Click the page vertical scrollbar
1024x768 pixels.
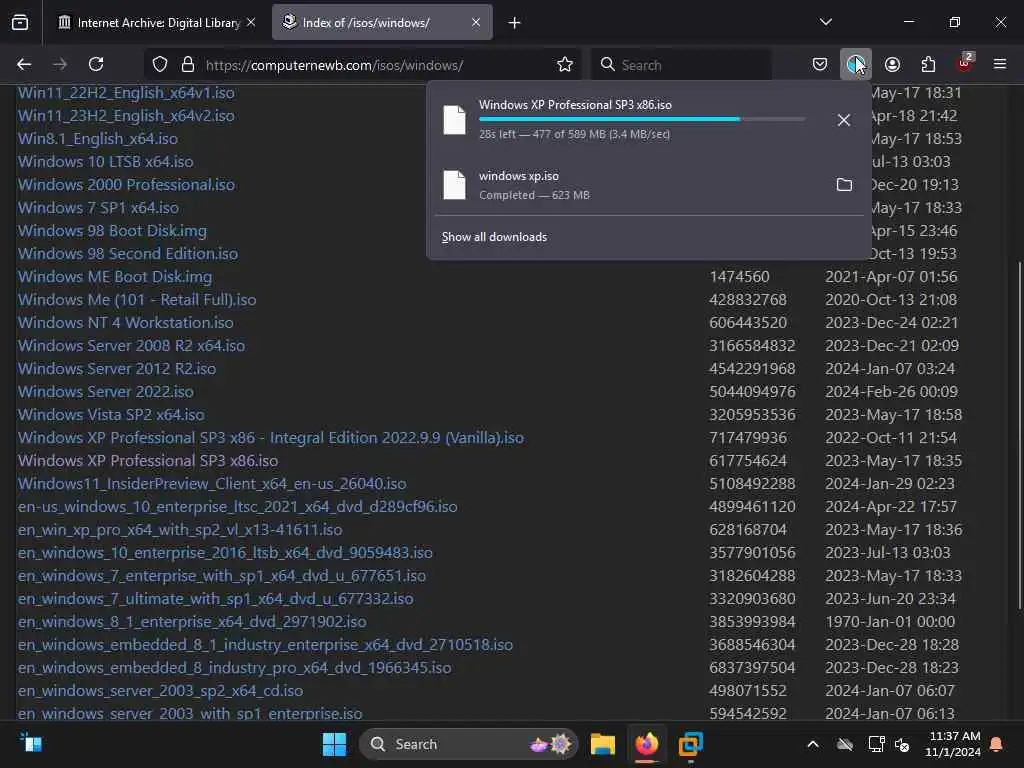[x=1019, y=436]
